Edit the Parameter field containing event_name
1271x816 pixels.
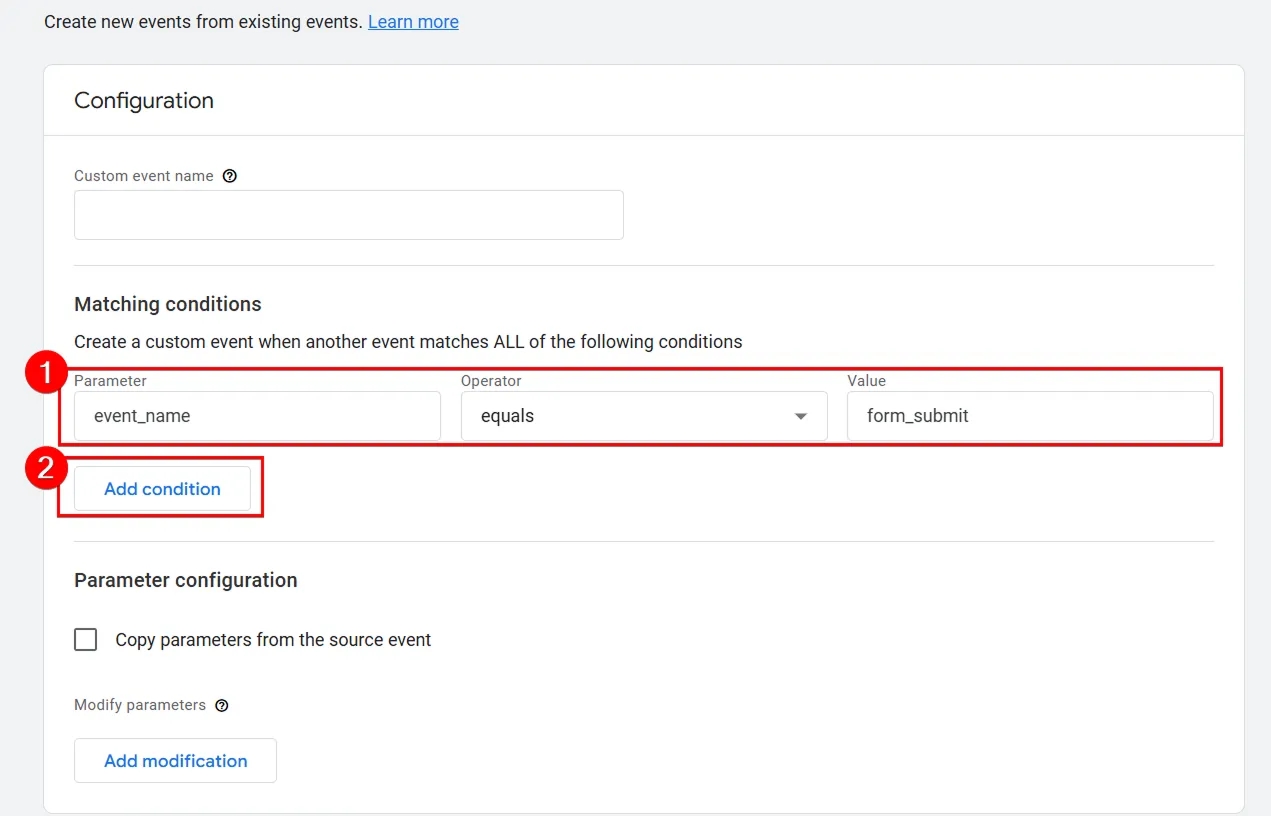257,416
